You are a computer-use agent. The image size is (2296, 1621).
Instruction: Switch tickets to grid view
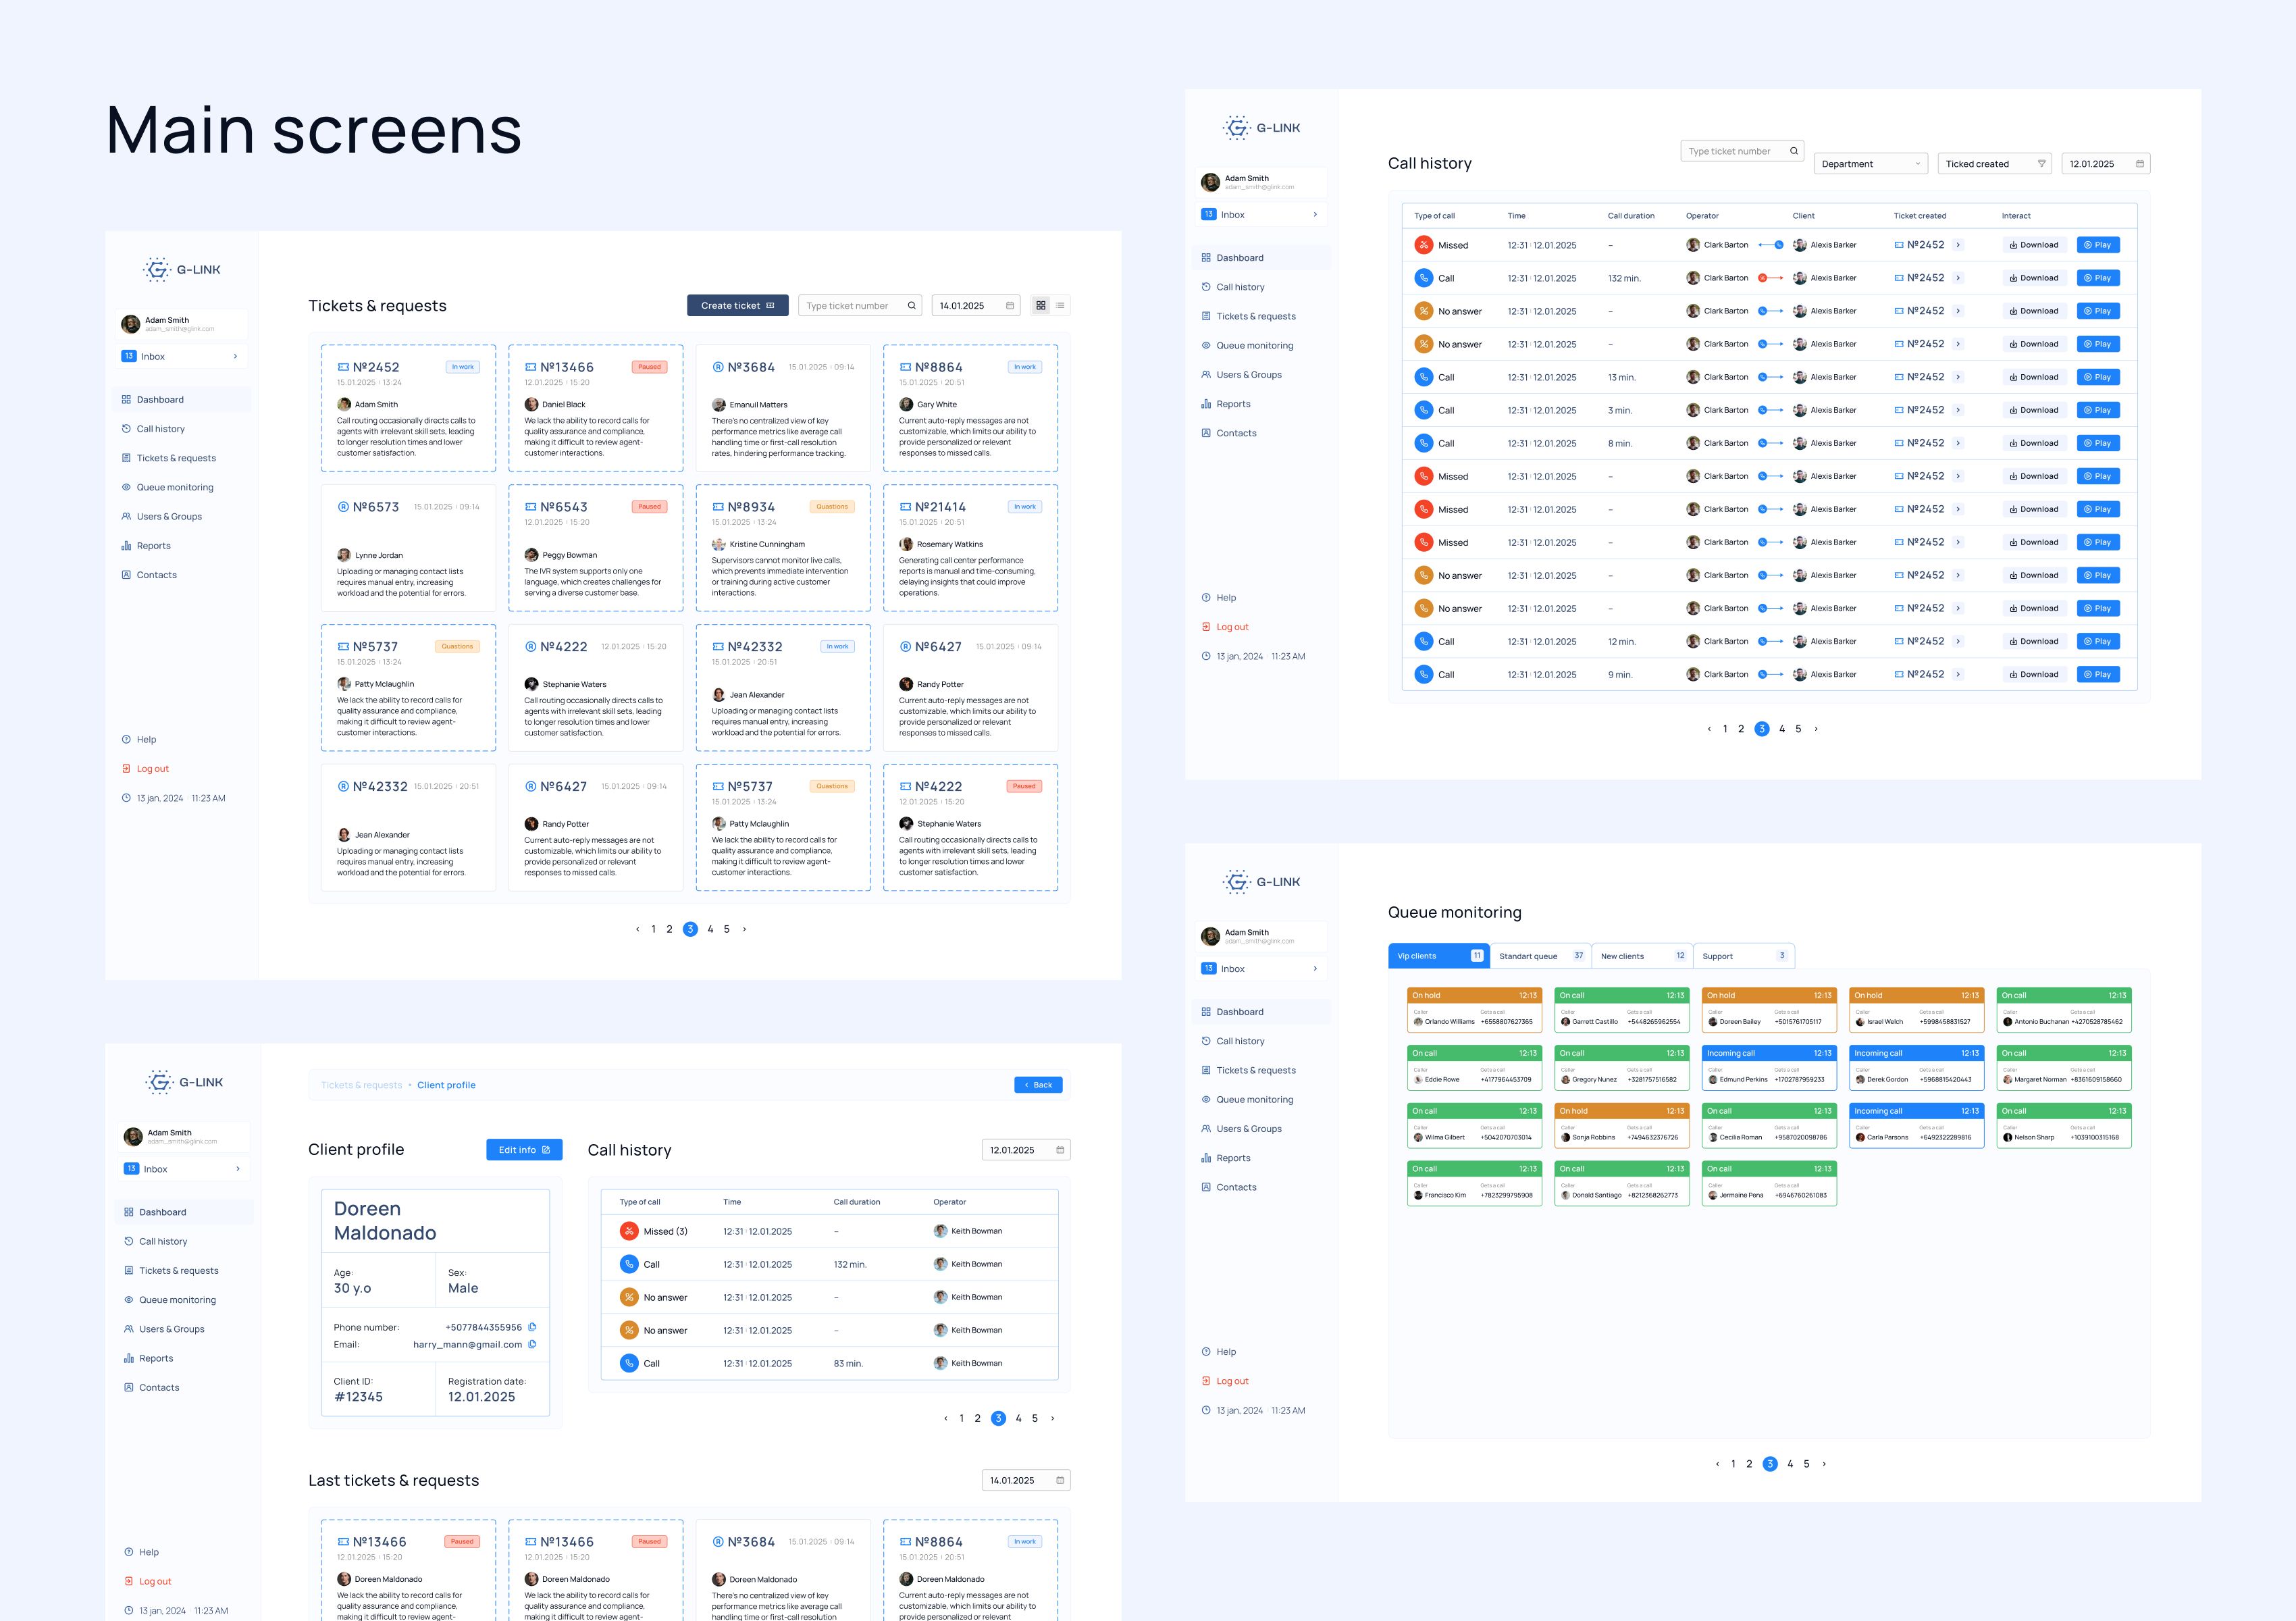pyautogui.click(x=1040, y=305)
